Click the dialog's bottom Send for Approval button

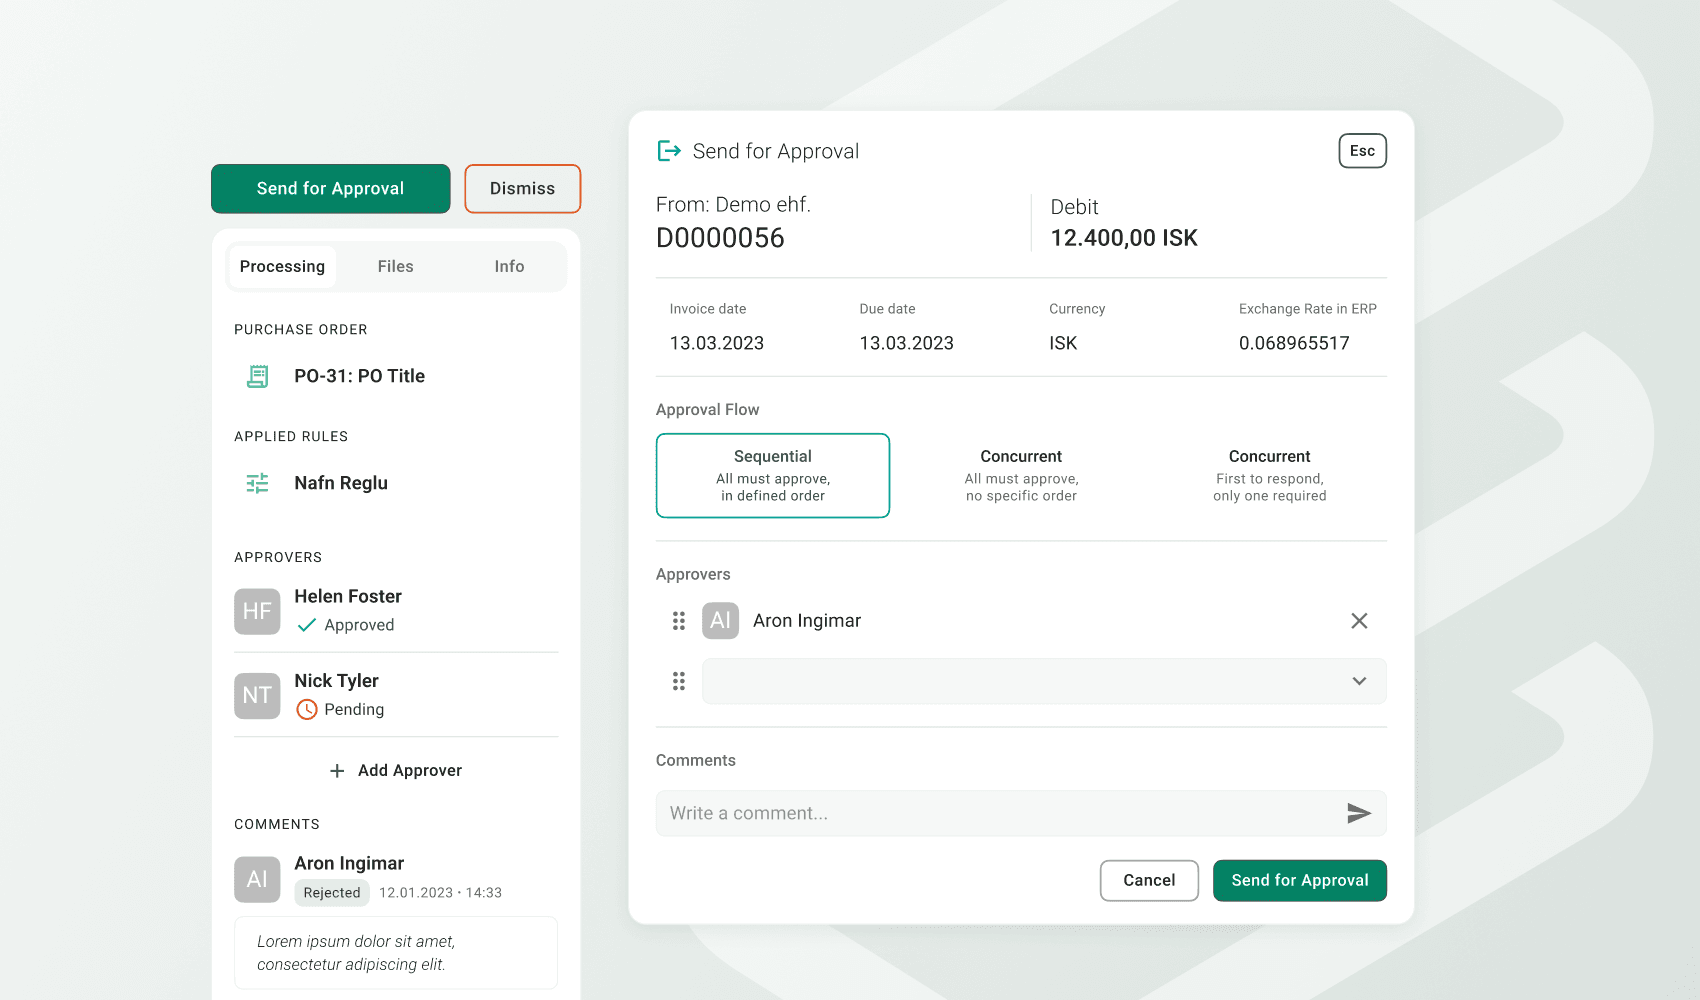pos(1300,881)
